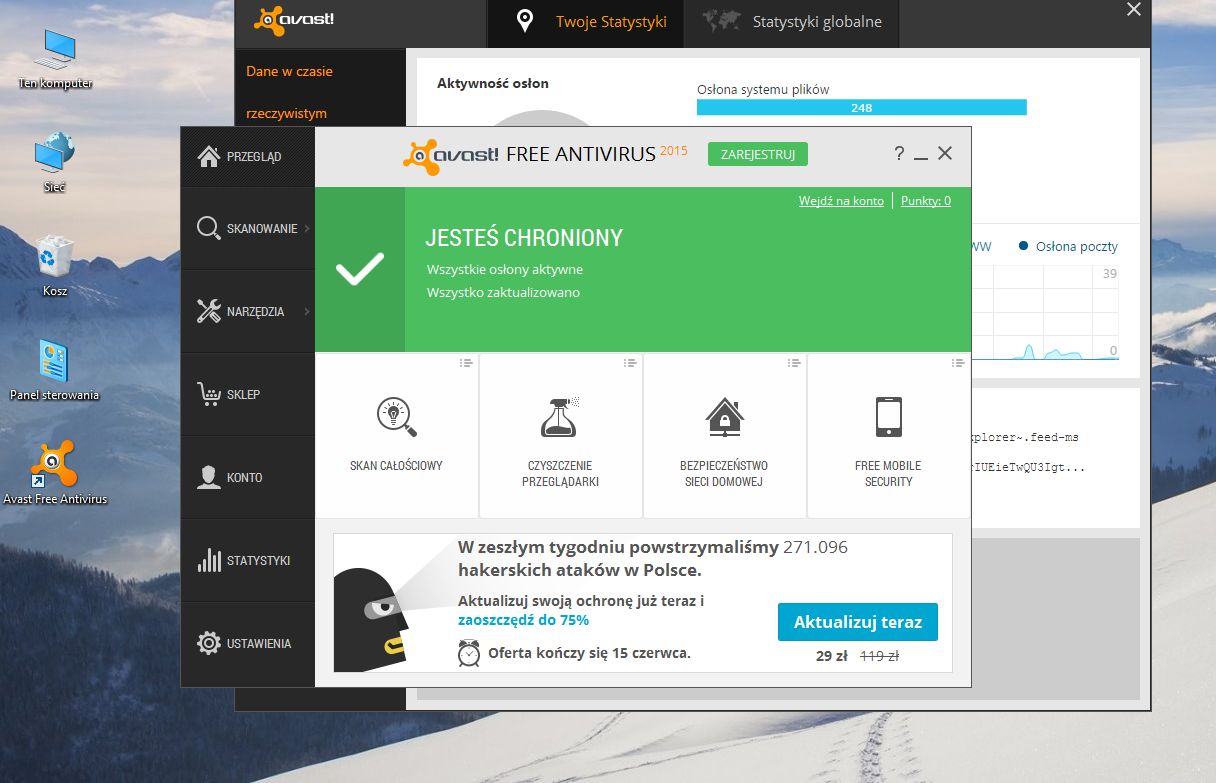The image size is (1216, 783).
Task: Open Narzędzia wrench icon in sidebar
Action: pyautogui.click(x=208, y=311)
